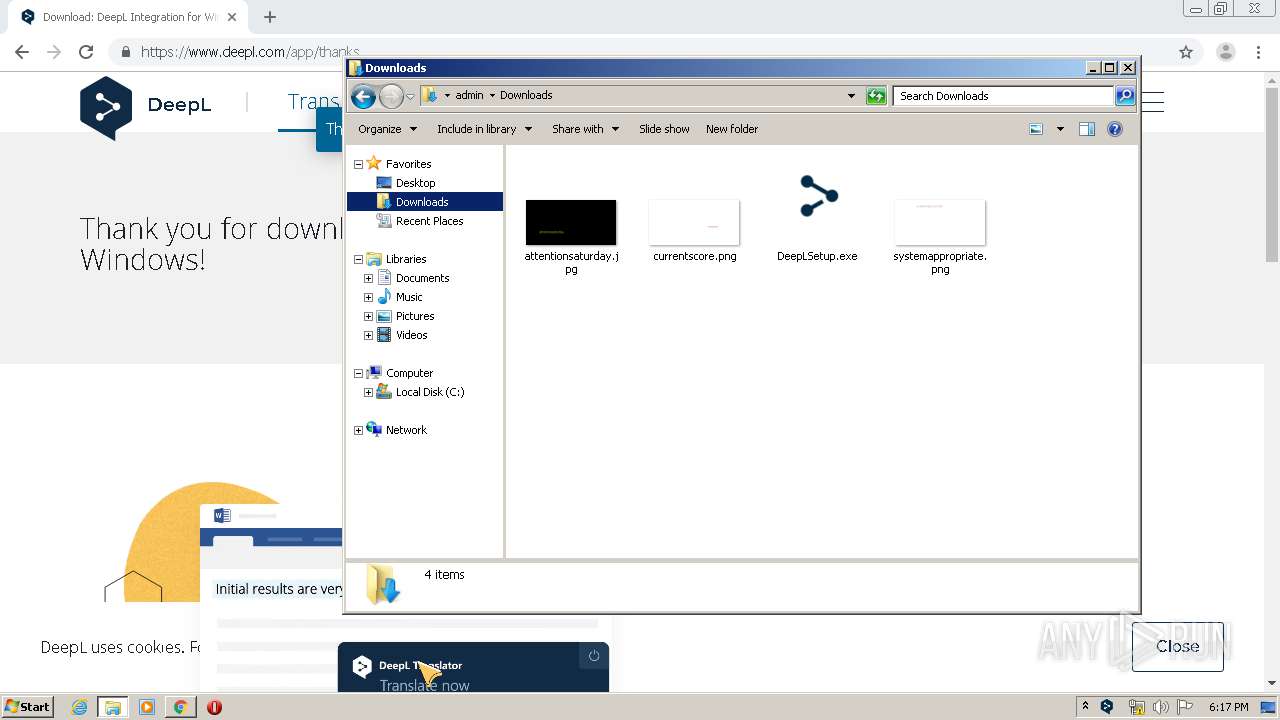Click Windows Explorer taskbar icon
Viewport: 1280px width, 720px height.
[113, 707]
